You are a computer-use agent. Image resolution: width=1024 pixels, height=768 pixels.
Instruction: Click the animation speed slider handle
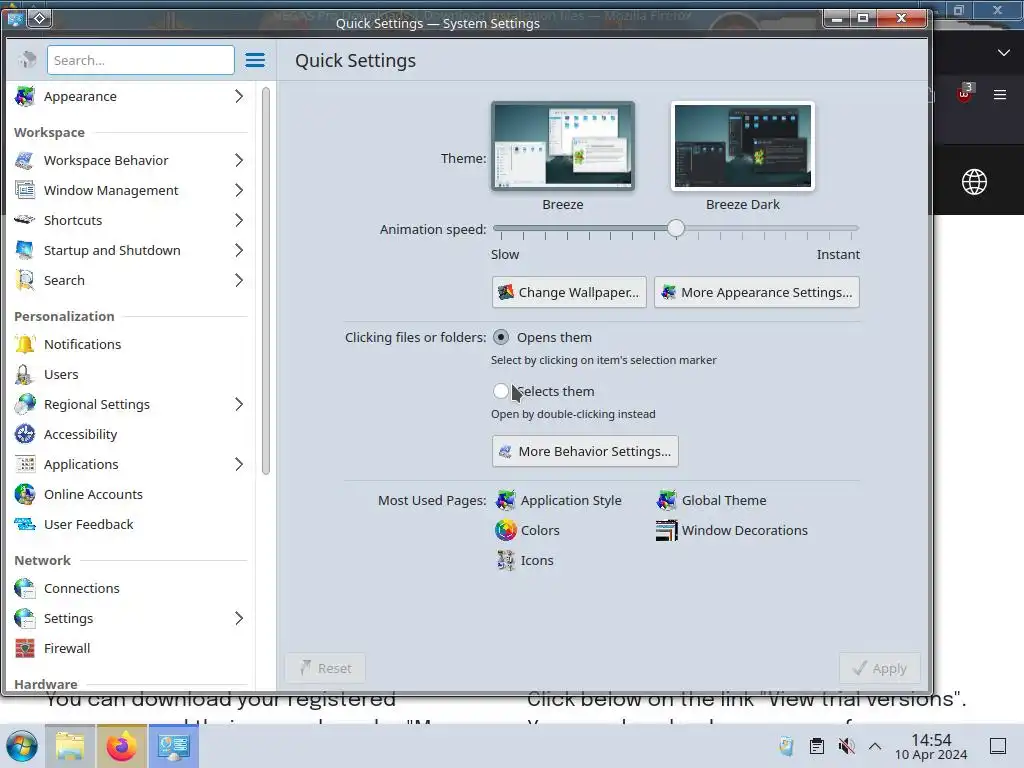click(x=676, y=229)
